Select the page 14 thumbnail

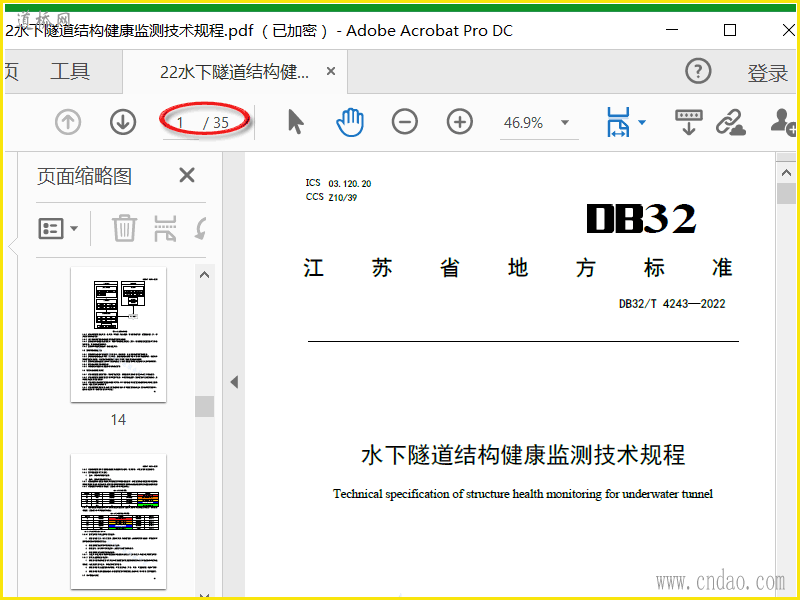[x=118, y=335]
